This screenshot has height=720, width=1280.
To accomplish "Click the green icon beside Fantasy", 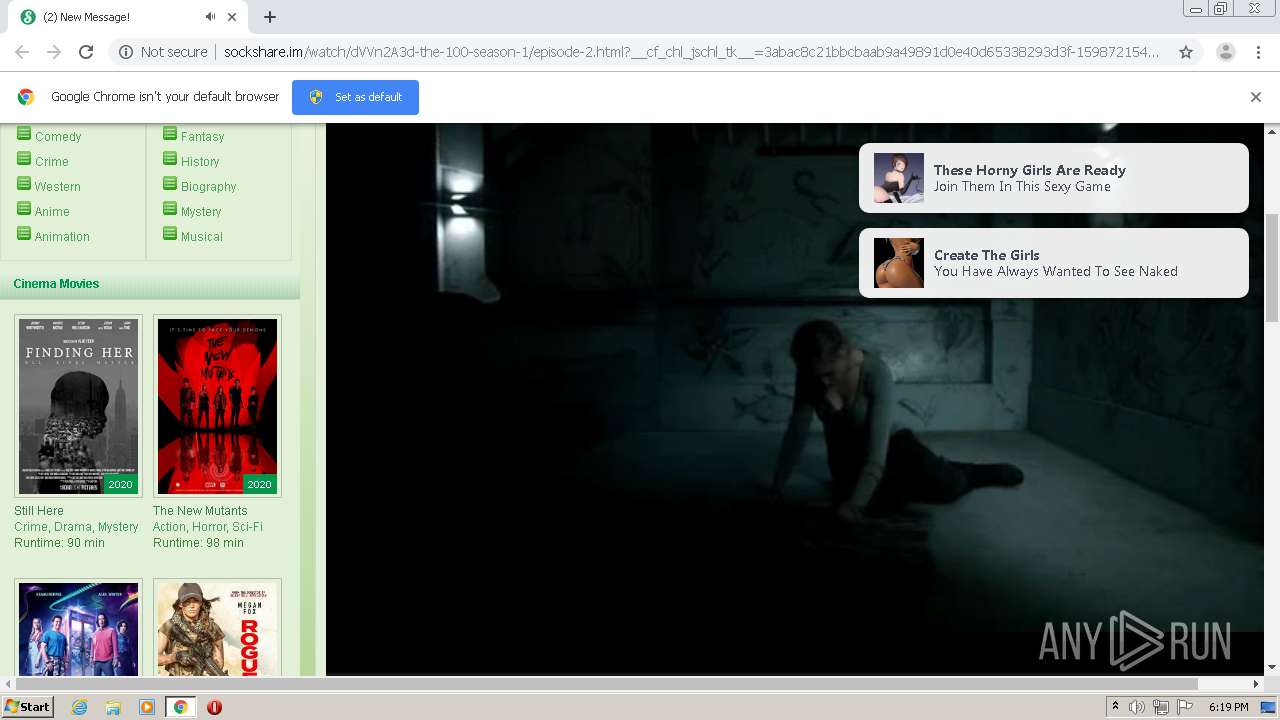I will tap(170, 133).
